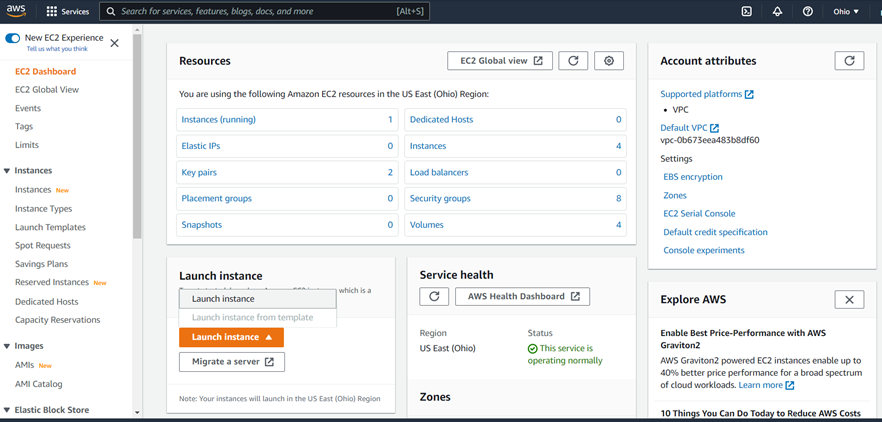The height and width of the screenshot is (422, 882).
Task: Open Dedicated Hosts in sidebar
Action: coord(47,302)
